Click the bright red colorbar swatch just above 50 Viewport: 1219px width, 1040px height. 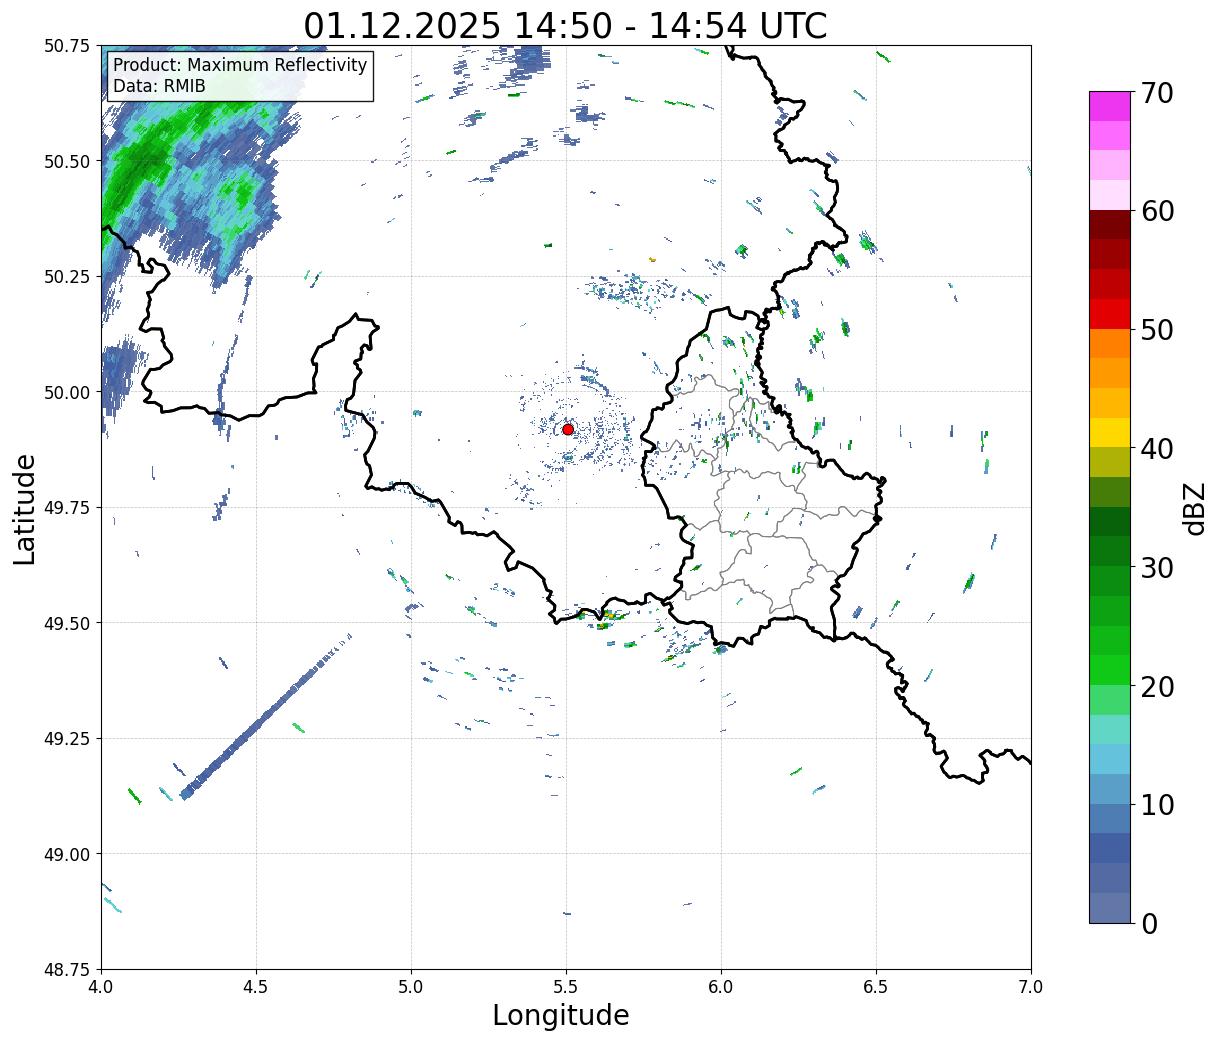click(1110, 314)
